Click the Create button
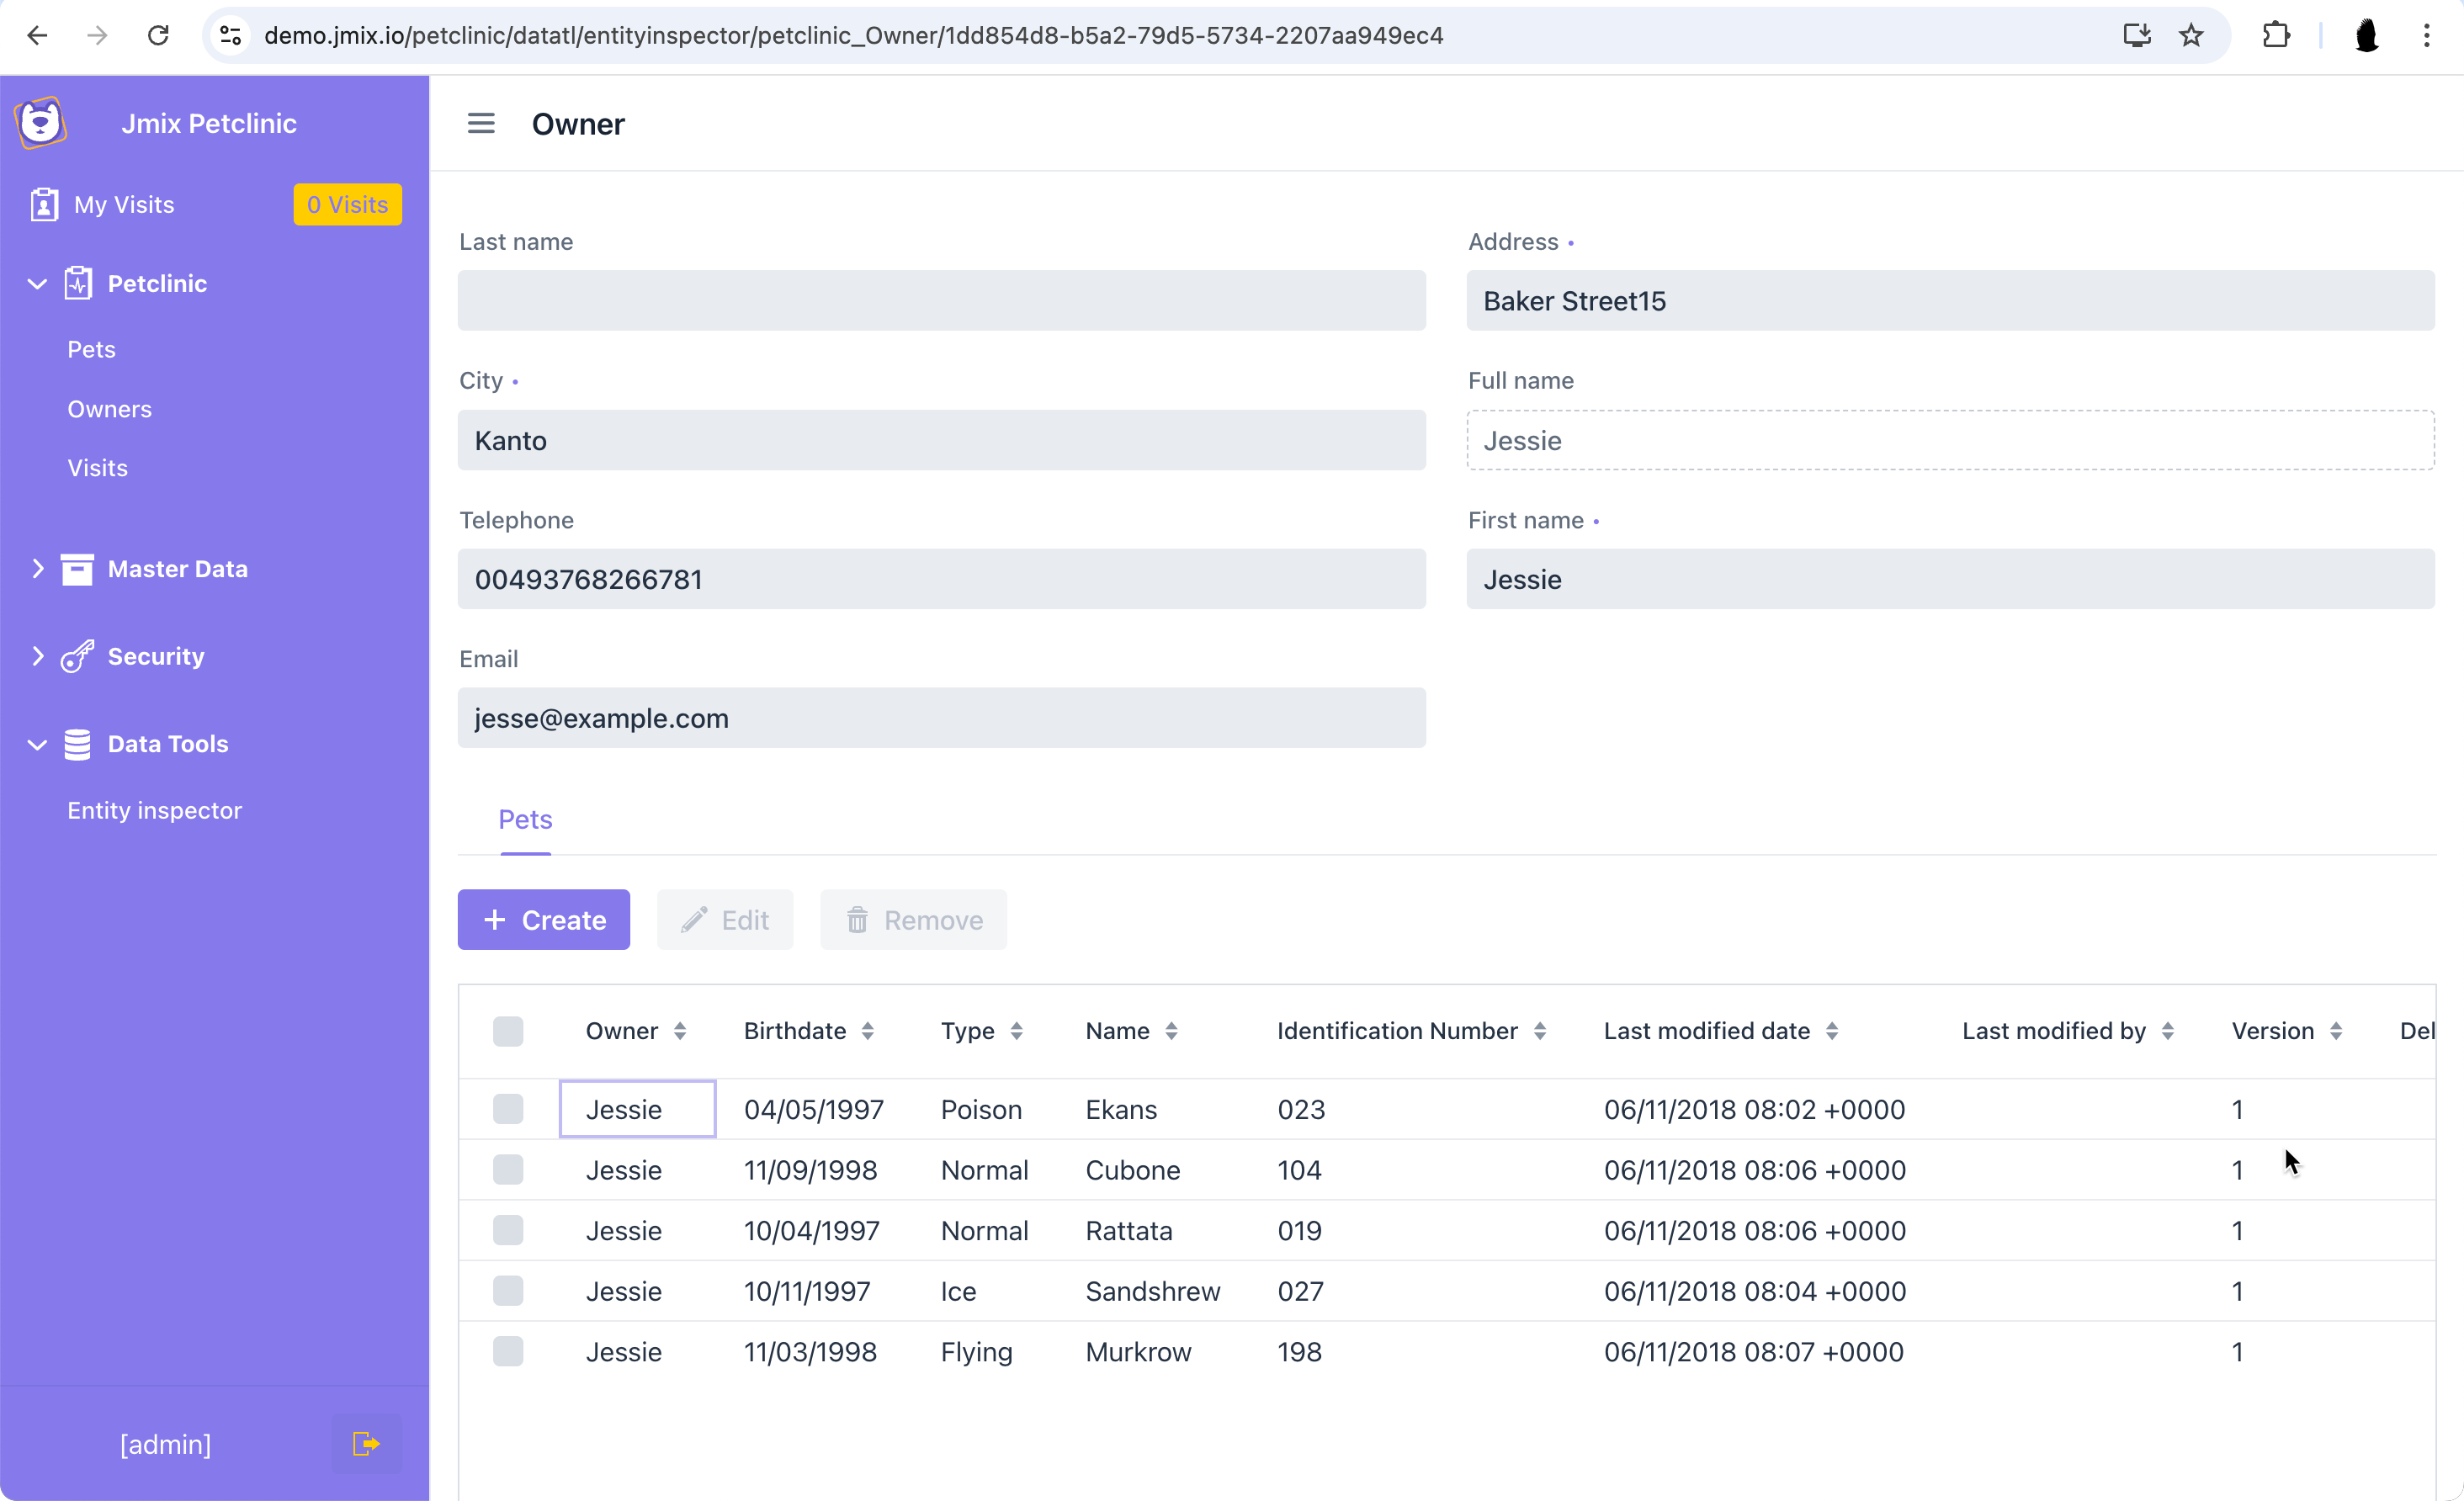 [544, 920]
